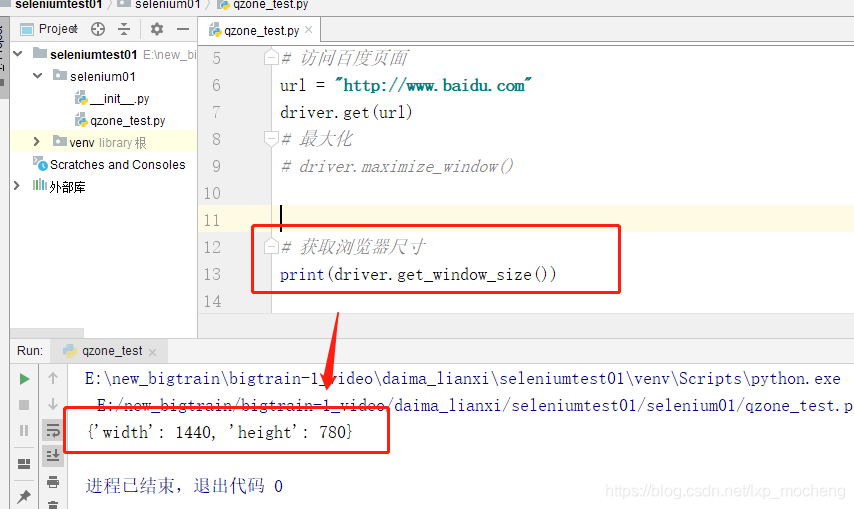This screenshot has width=854, height=509.
Task: Click seleniumtest01 breadcrumb in navigation bar
Action: point(58,4)
